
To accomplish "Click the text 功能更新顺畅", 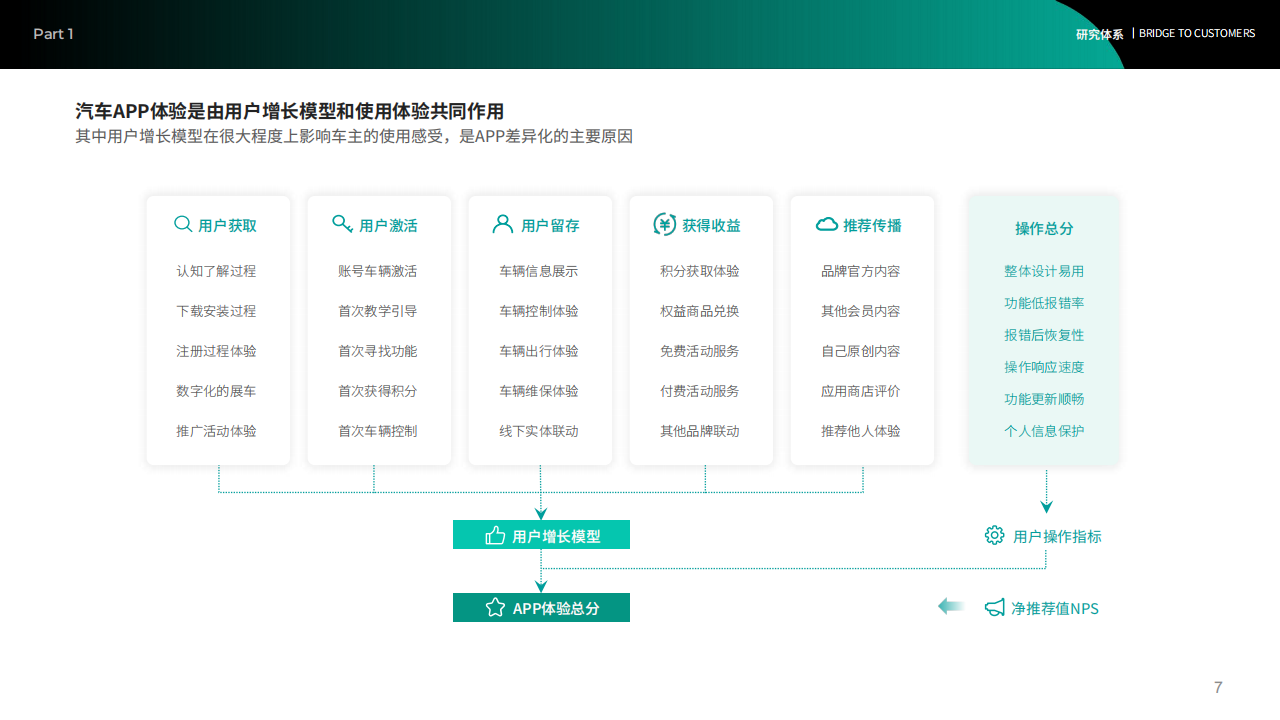I will point(1044,399).
